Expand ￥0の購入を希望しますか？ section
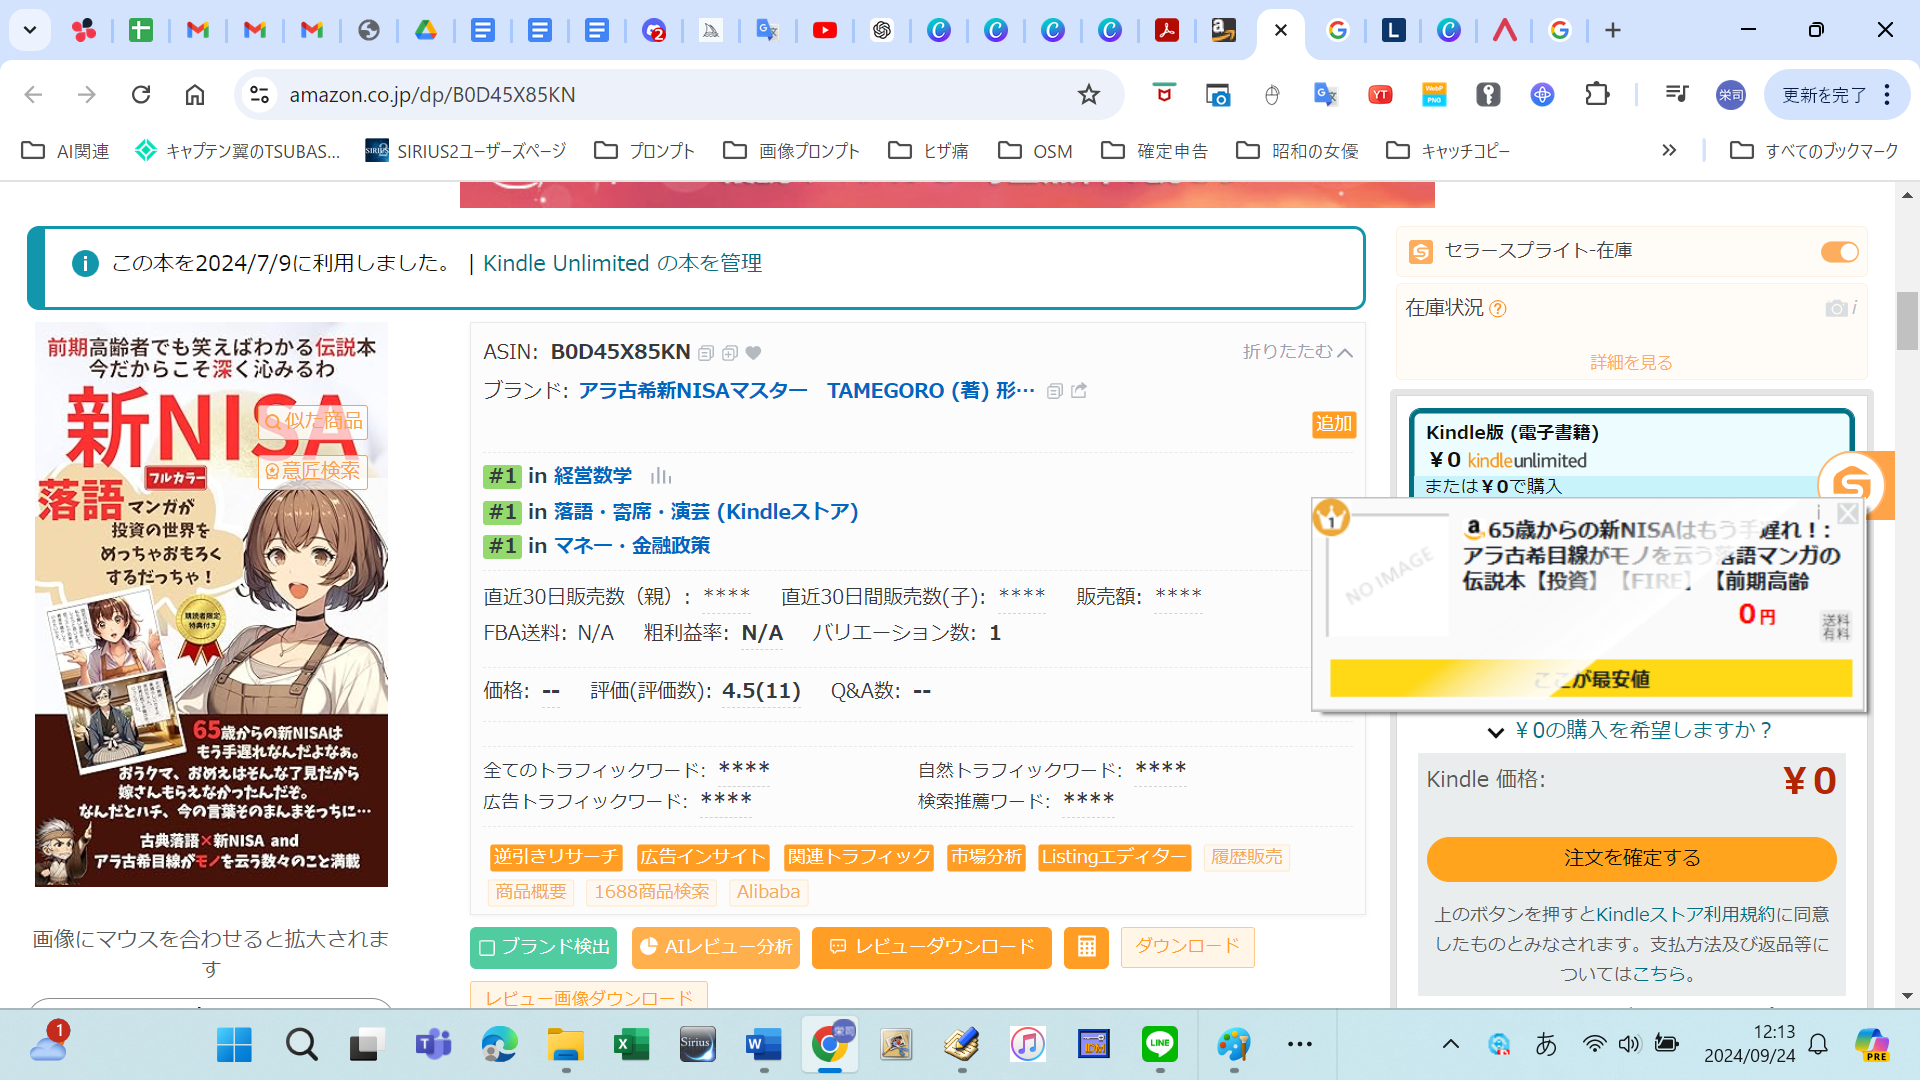Screen dimensions: 1920x1080 [x=1631, y=731]
